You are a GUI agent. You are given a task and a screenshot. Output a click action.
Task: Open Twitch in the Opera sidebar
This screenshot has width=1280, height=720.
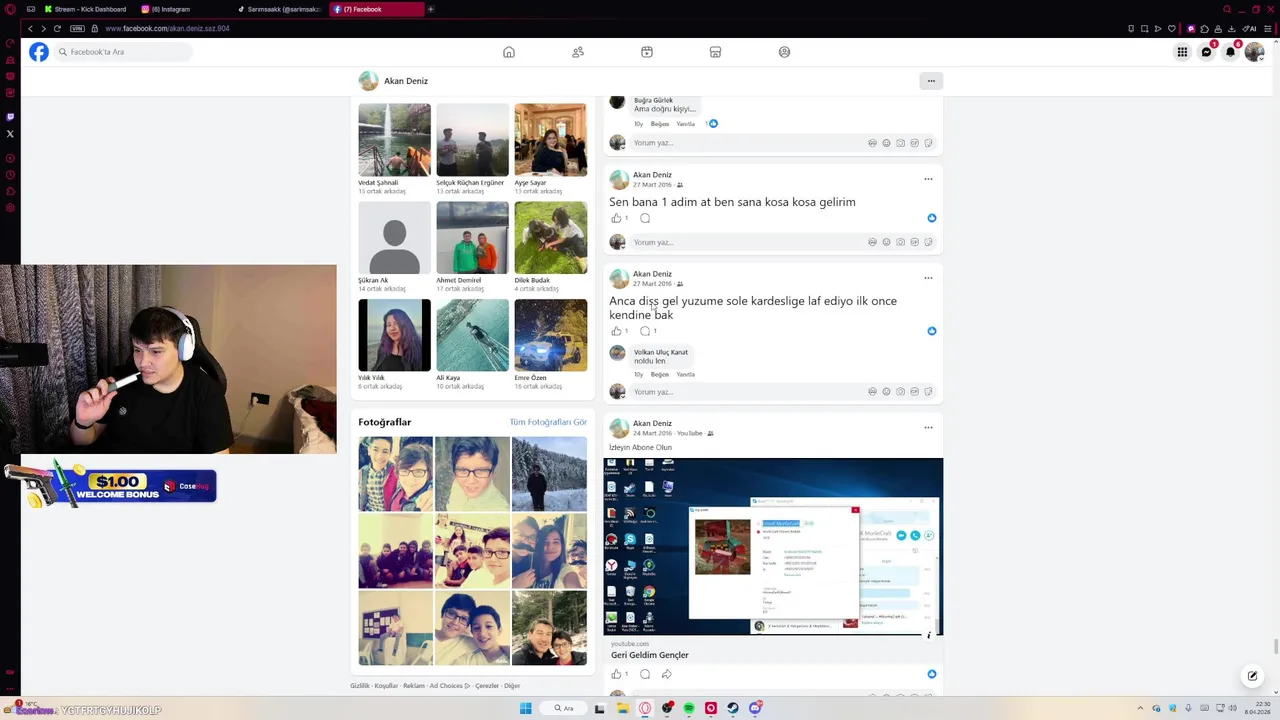pos(10,117)
